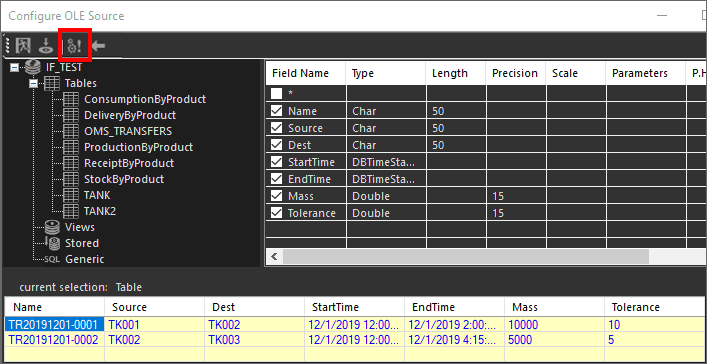Uncheck the Dest field checkbox

(x=276, y=145)
